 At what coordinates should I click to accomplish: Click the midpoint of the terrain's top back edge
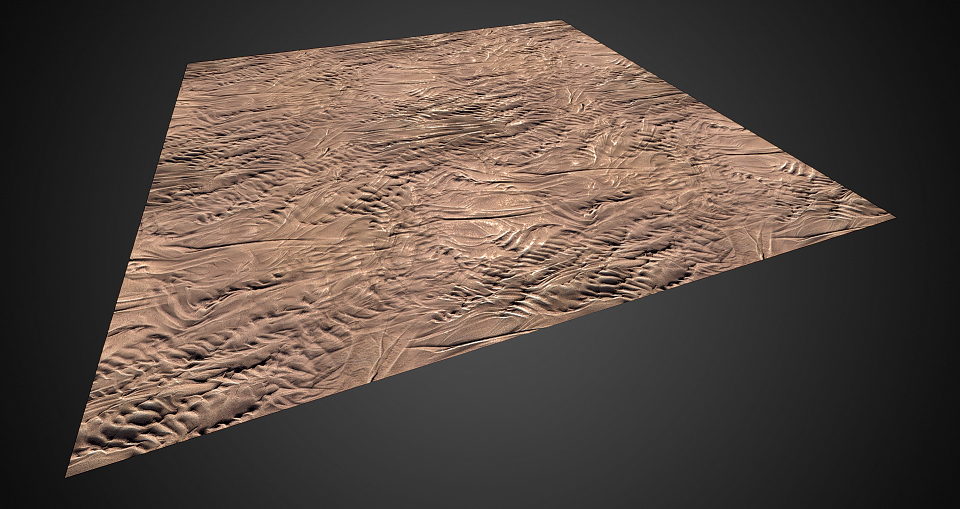click(x=377, y=44)
